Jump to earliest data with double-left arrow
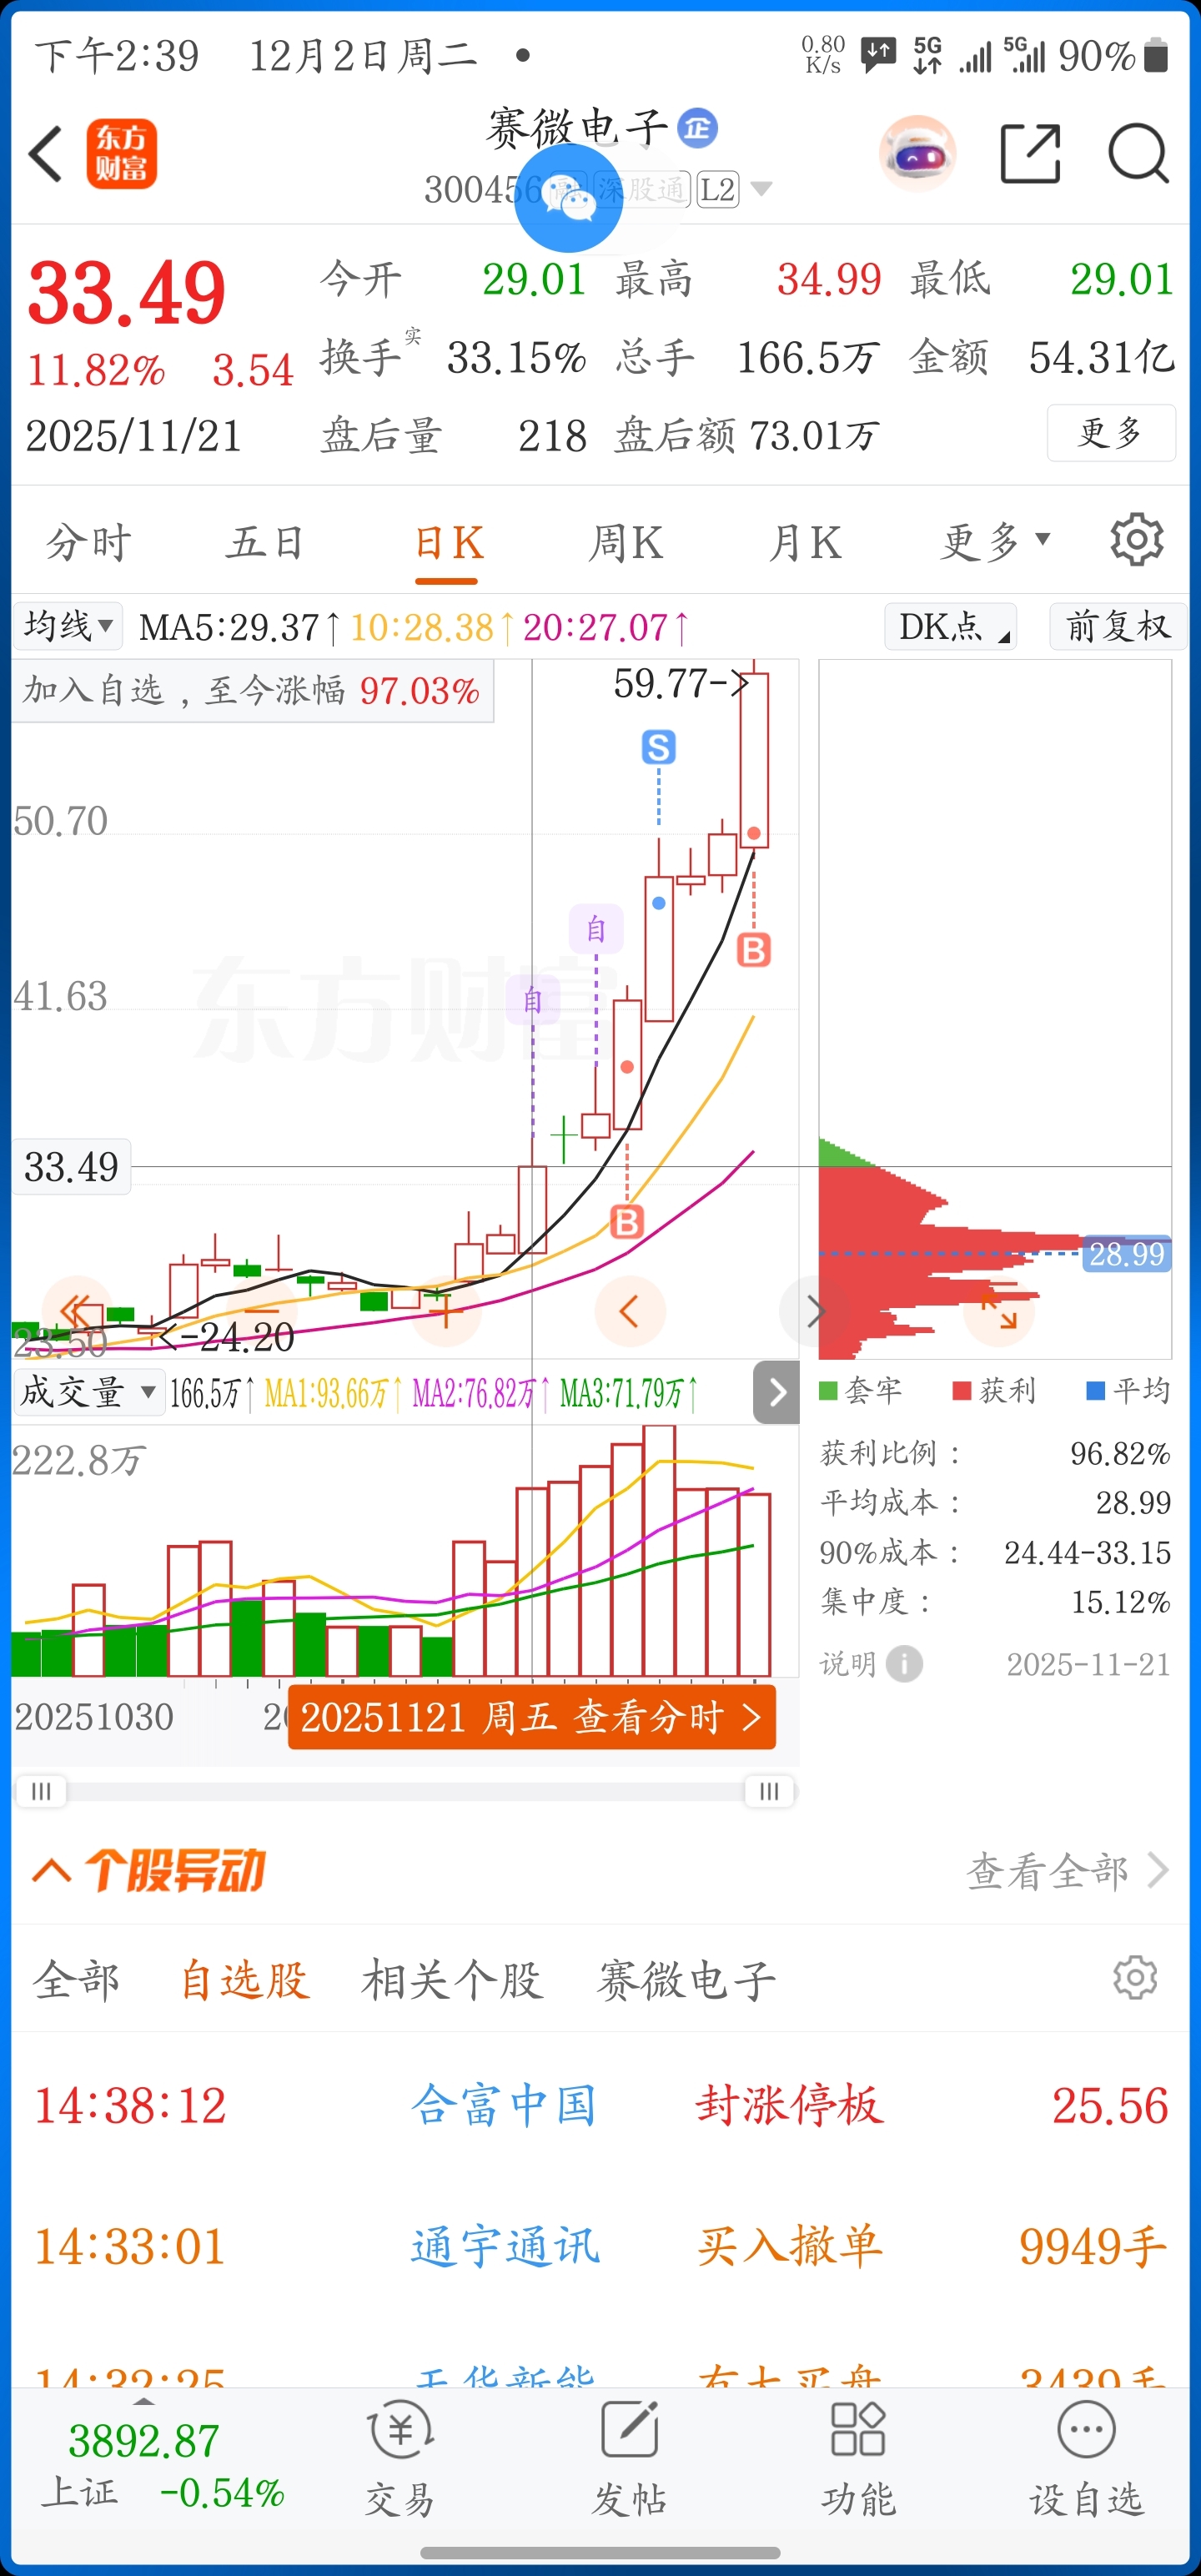Screen dimensions: 1201x2576 pyautogui.click(x=76, y=1311)
